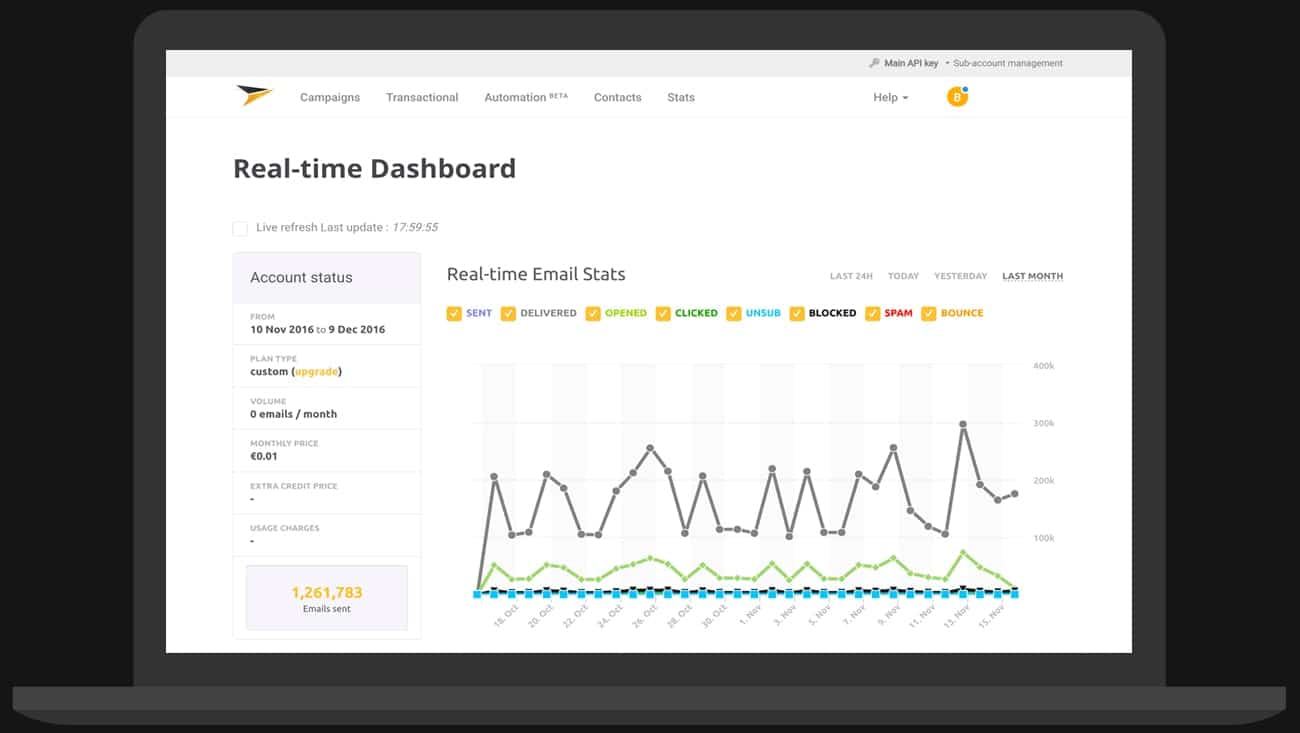
Task: Open the Transactional menu
Action: 422,97
